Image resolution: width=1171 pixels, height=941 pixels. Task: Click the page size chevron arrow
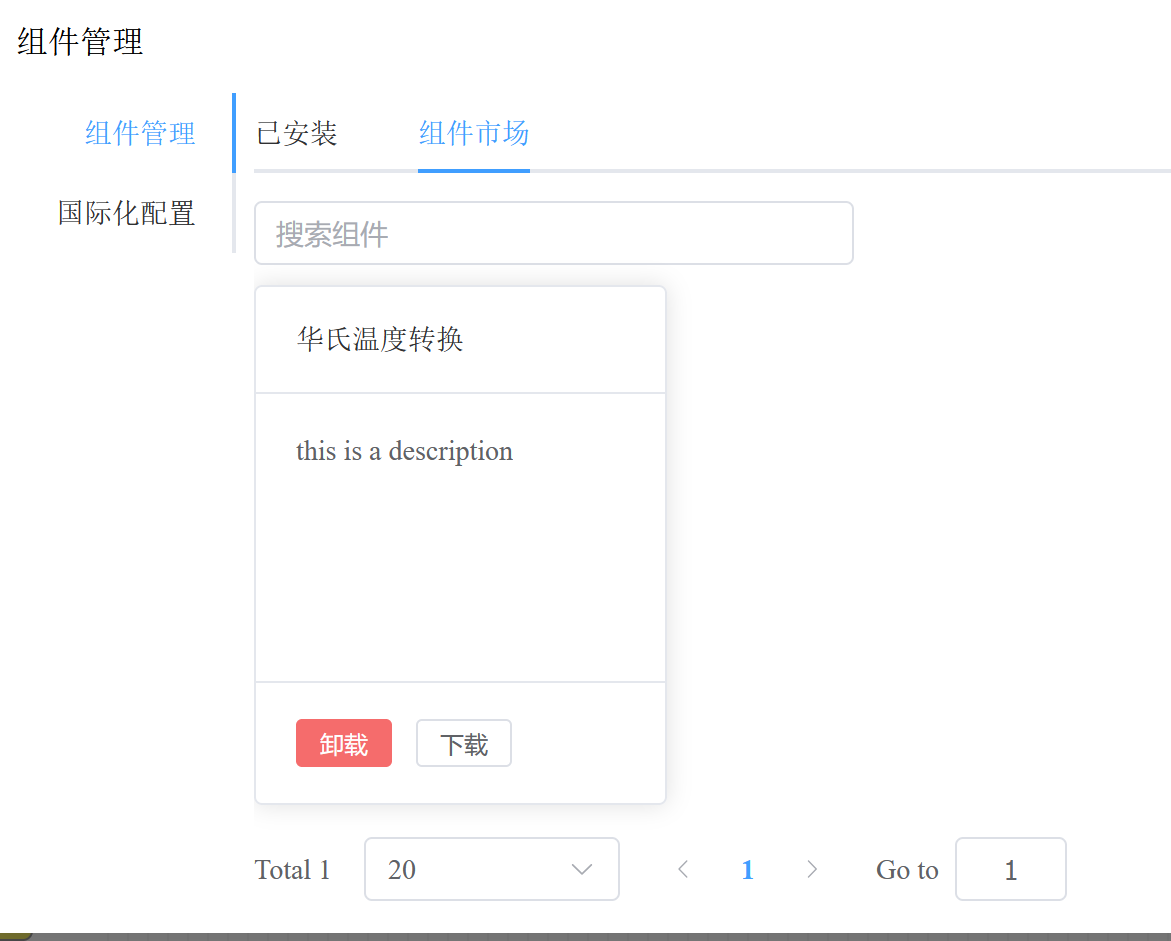click(582, 869)
